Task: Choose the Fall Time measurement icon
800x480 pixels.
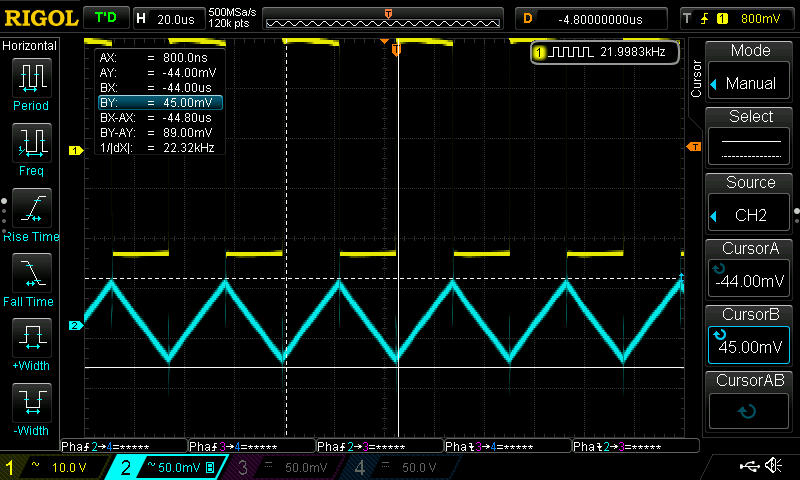Action: [x=31, y=279]
